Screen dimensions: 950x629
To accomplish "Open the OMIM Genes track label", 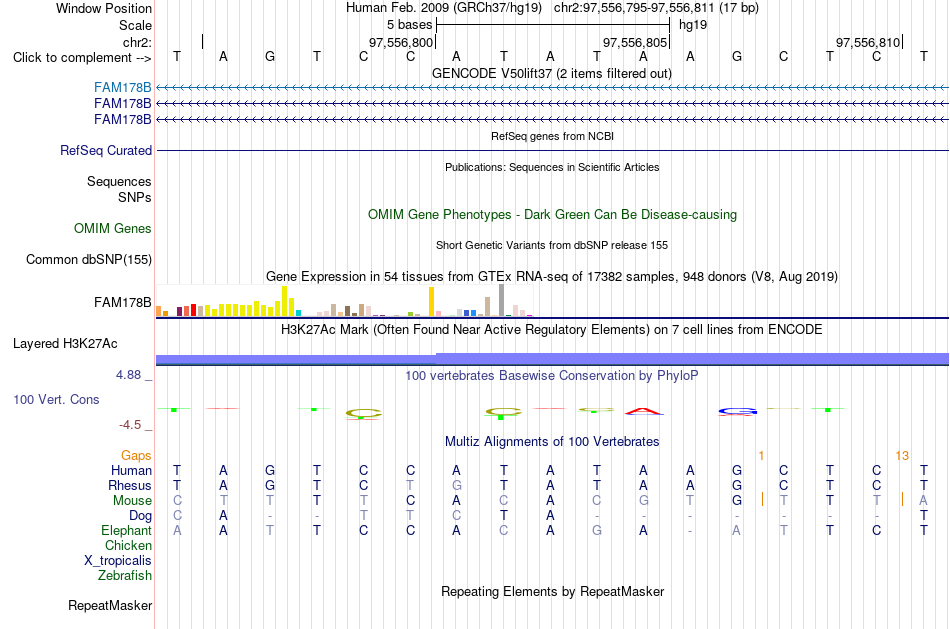I will point(113,228).
